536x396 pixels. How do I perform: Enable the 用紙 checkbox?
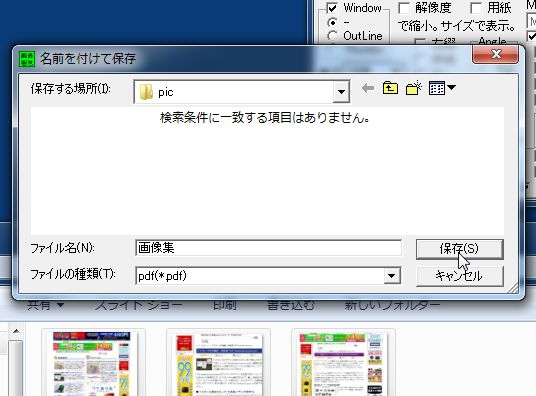pyautogui.click(x=476, y=8)
